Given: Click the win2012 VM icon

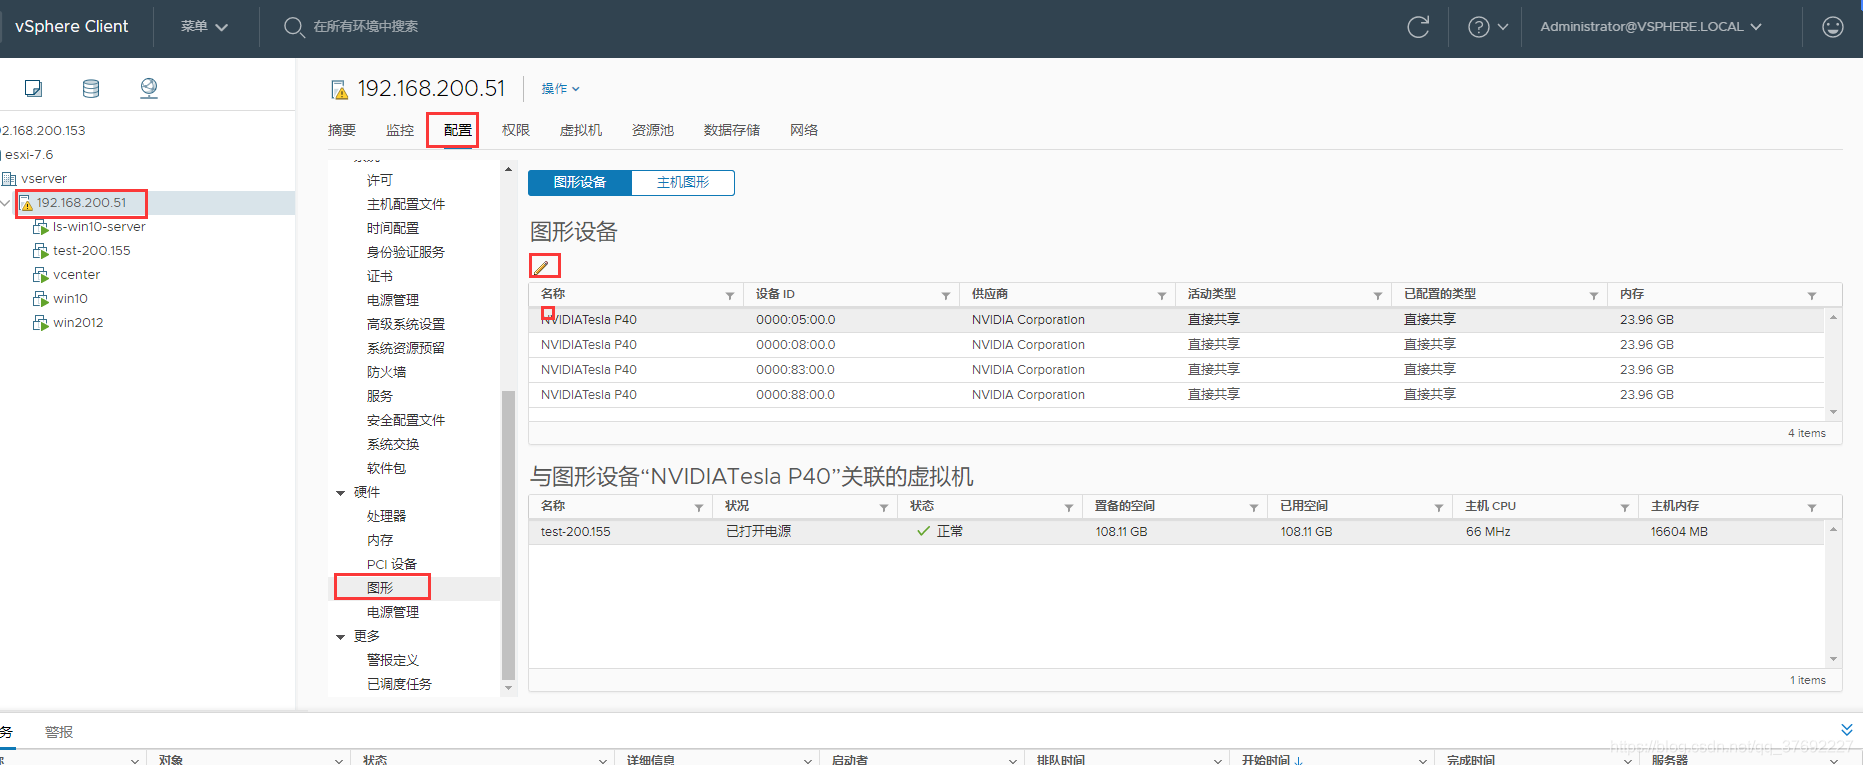Looking at the screenshot, I should tap(40, 323).
